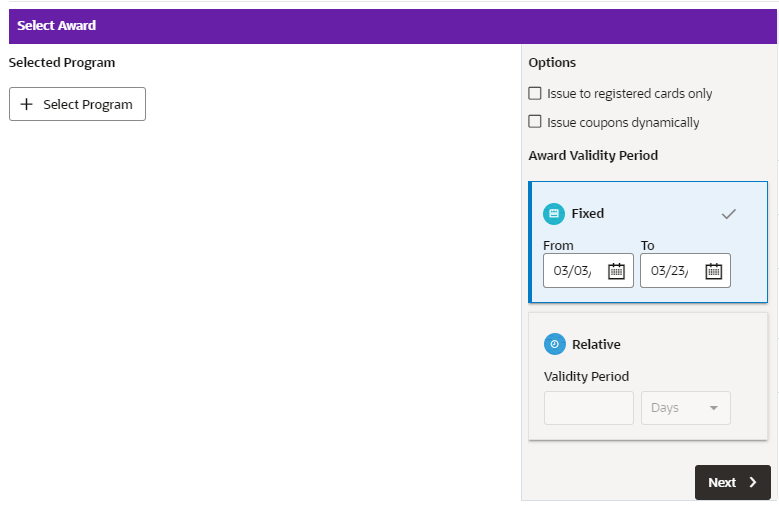Click the Validity Period label
779x509 pixels.
click(x=586, y=376)
